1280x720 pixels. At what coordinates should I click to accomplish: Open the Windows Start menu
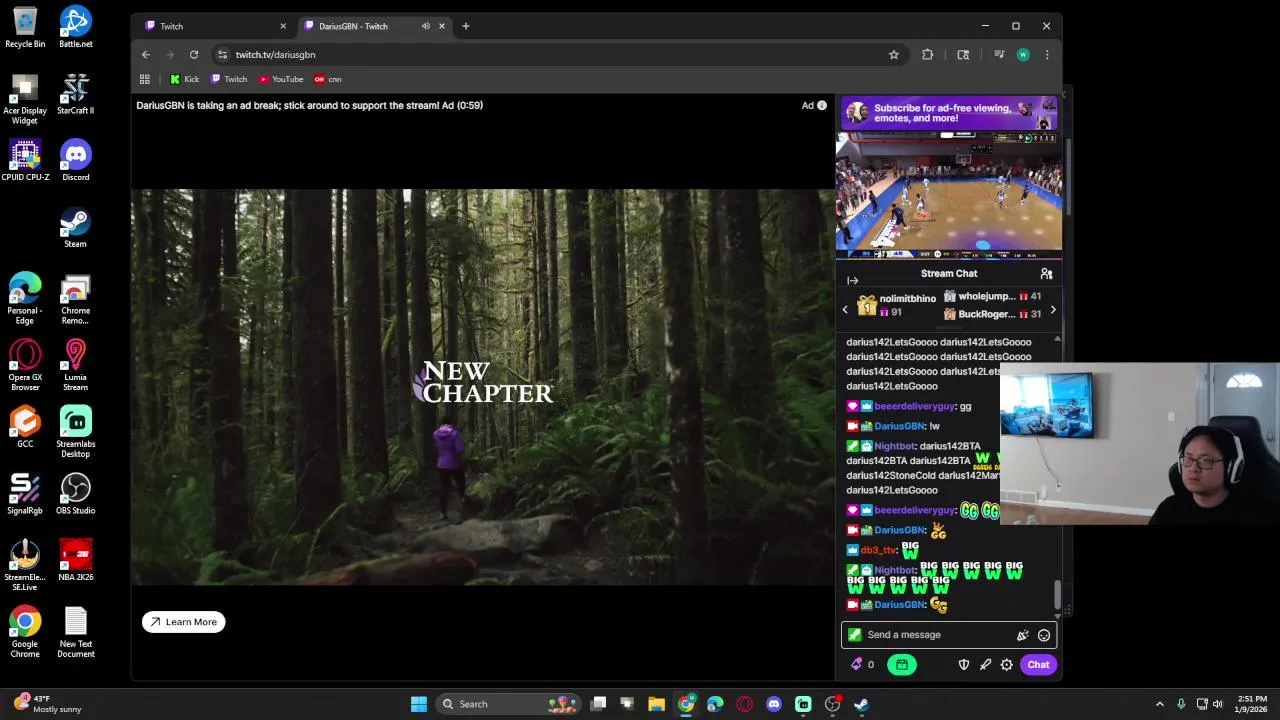[419, 704]
